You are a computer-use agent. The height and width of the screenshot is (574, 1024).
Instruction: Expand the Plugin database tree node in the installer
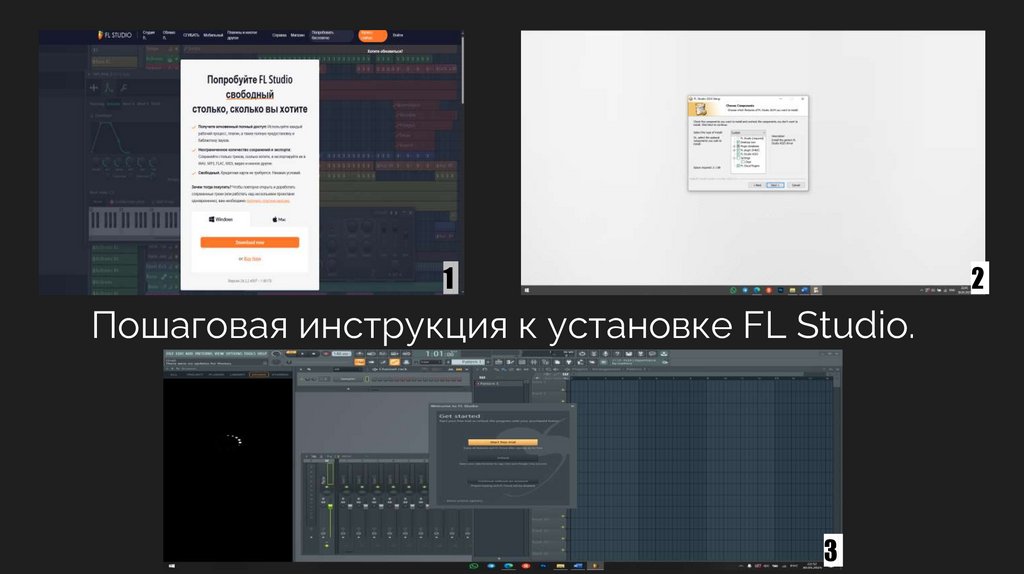[734, 146]
